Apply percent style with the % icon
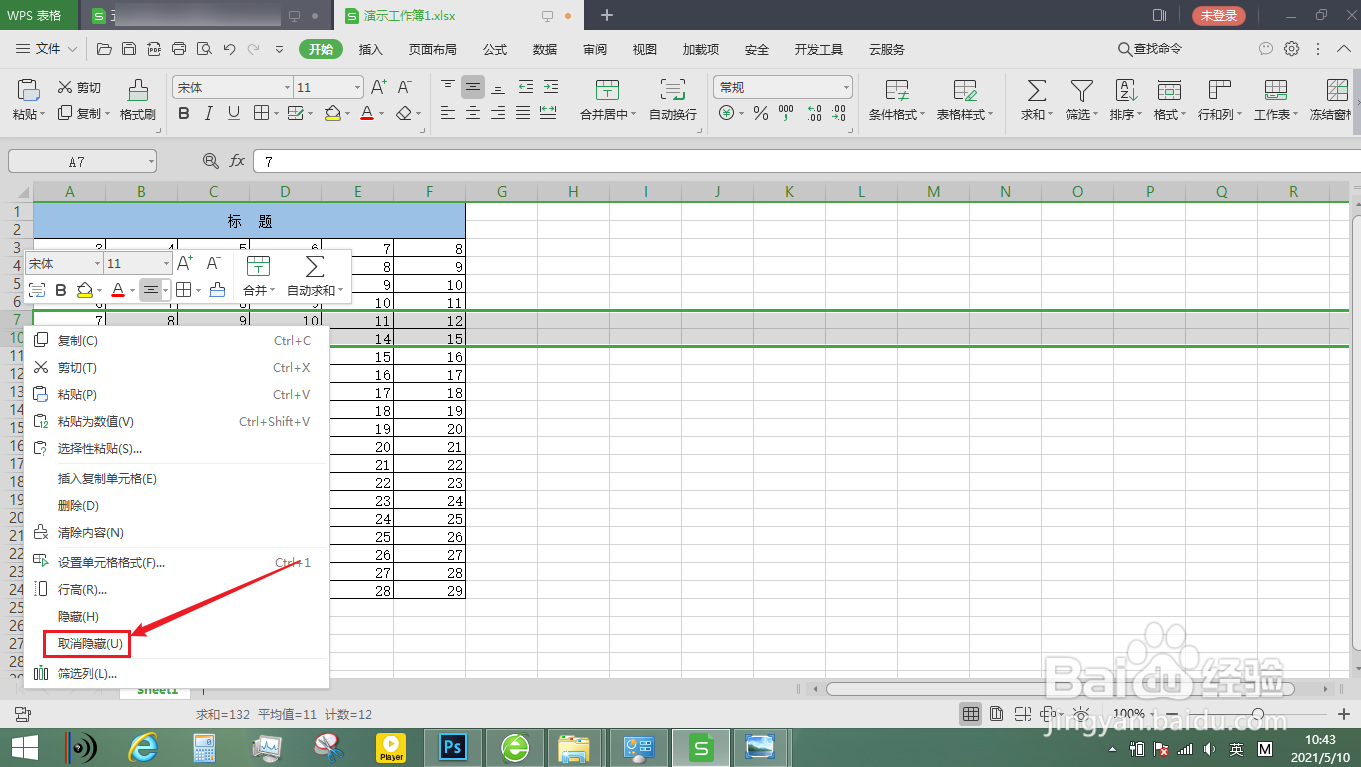Viewport: 1361px width, 767px height. pos(761,114)
